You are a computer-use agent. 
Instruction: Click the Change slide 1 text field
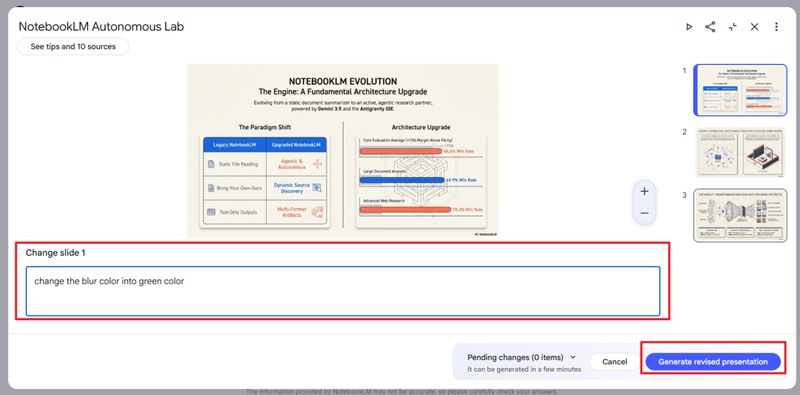click(343, 291)
